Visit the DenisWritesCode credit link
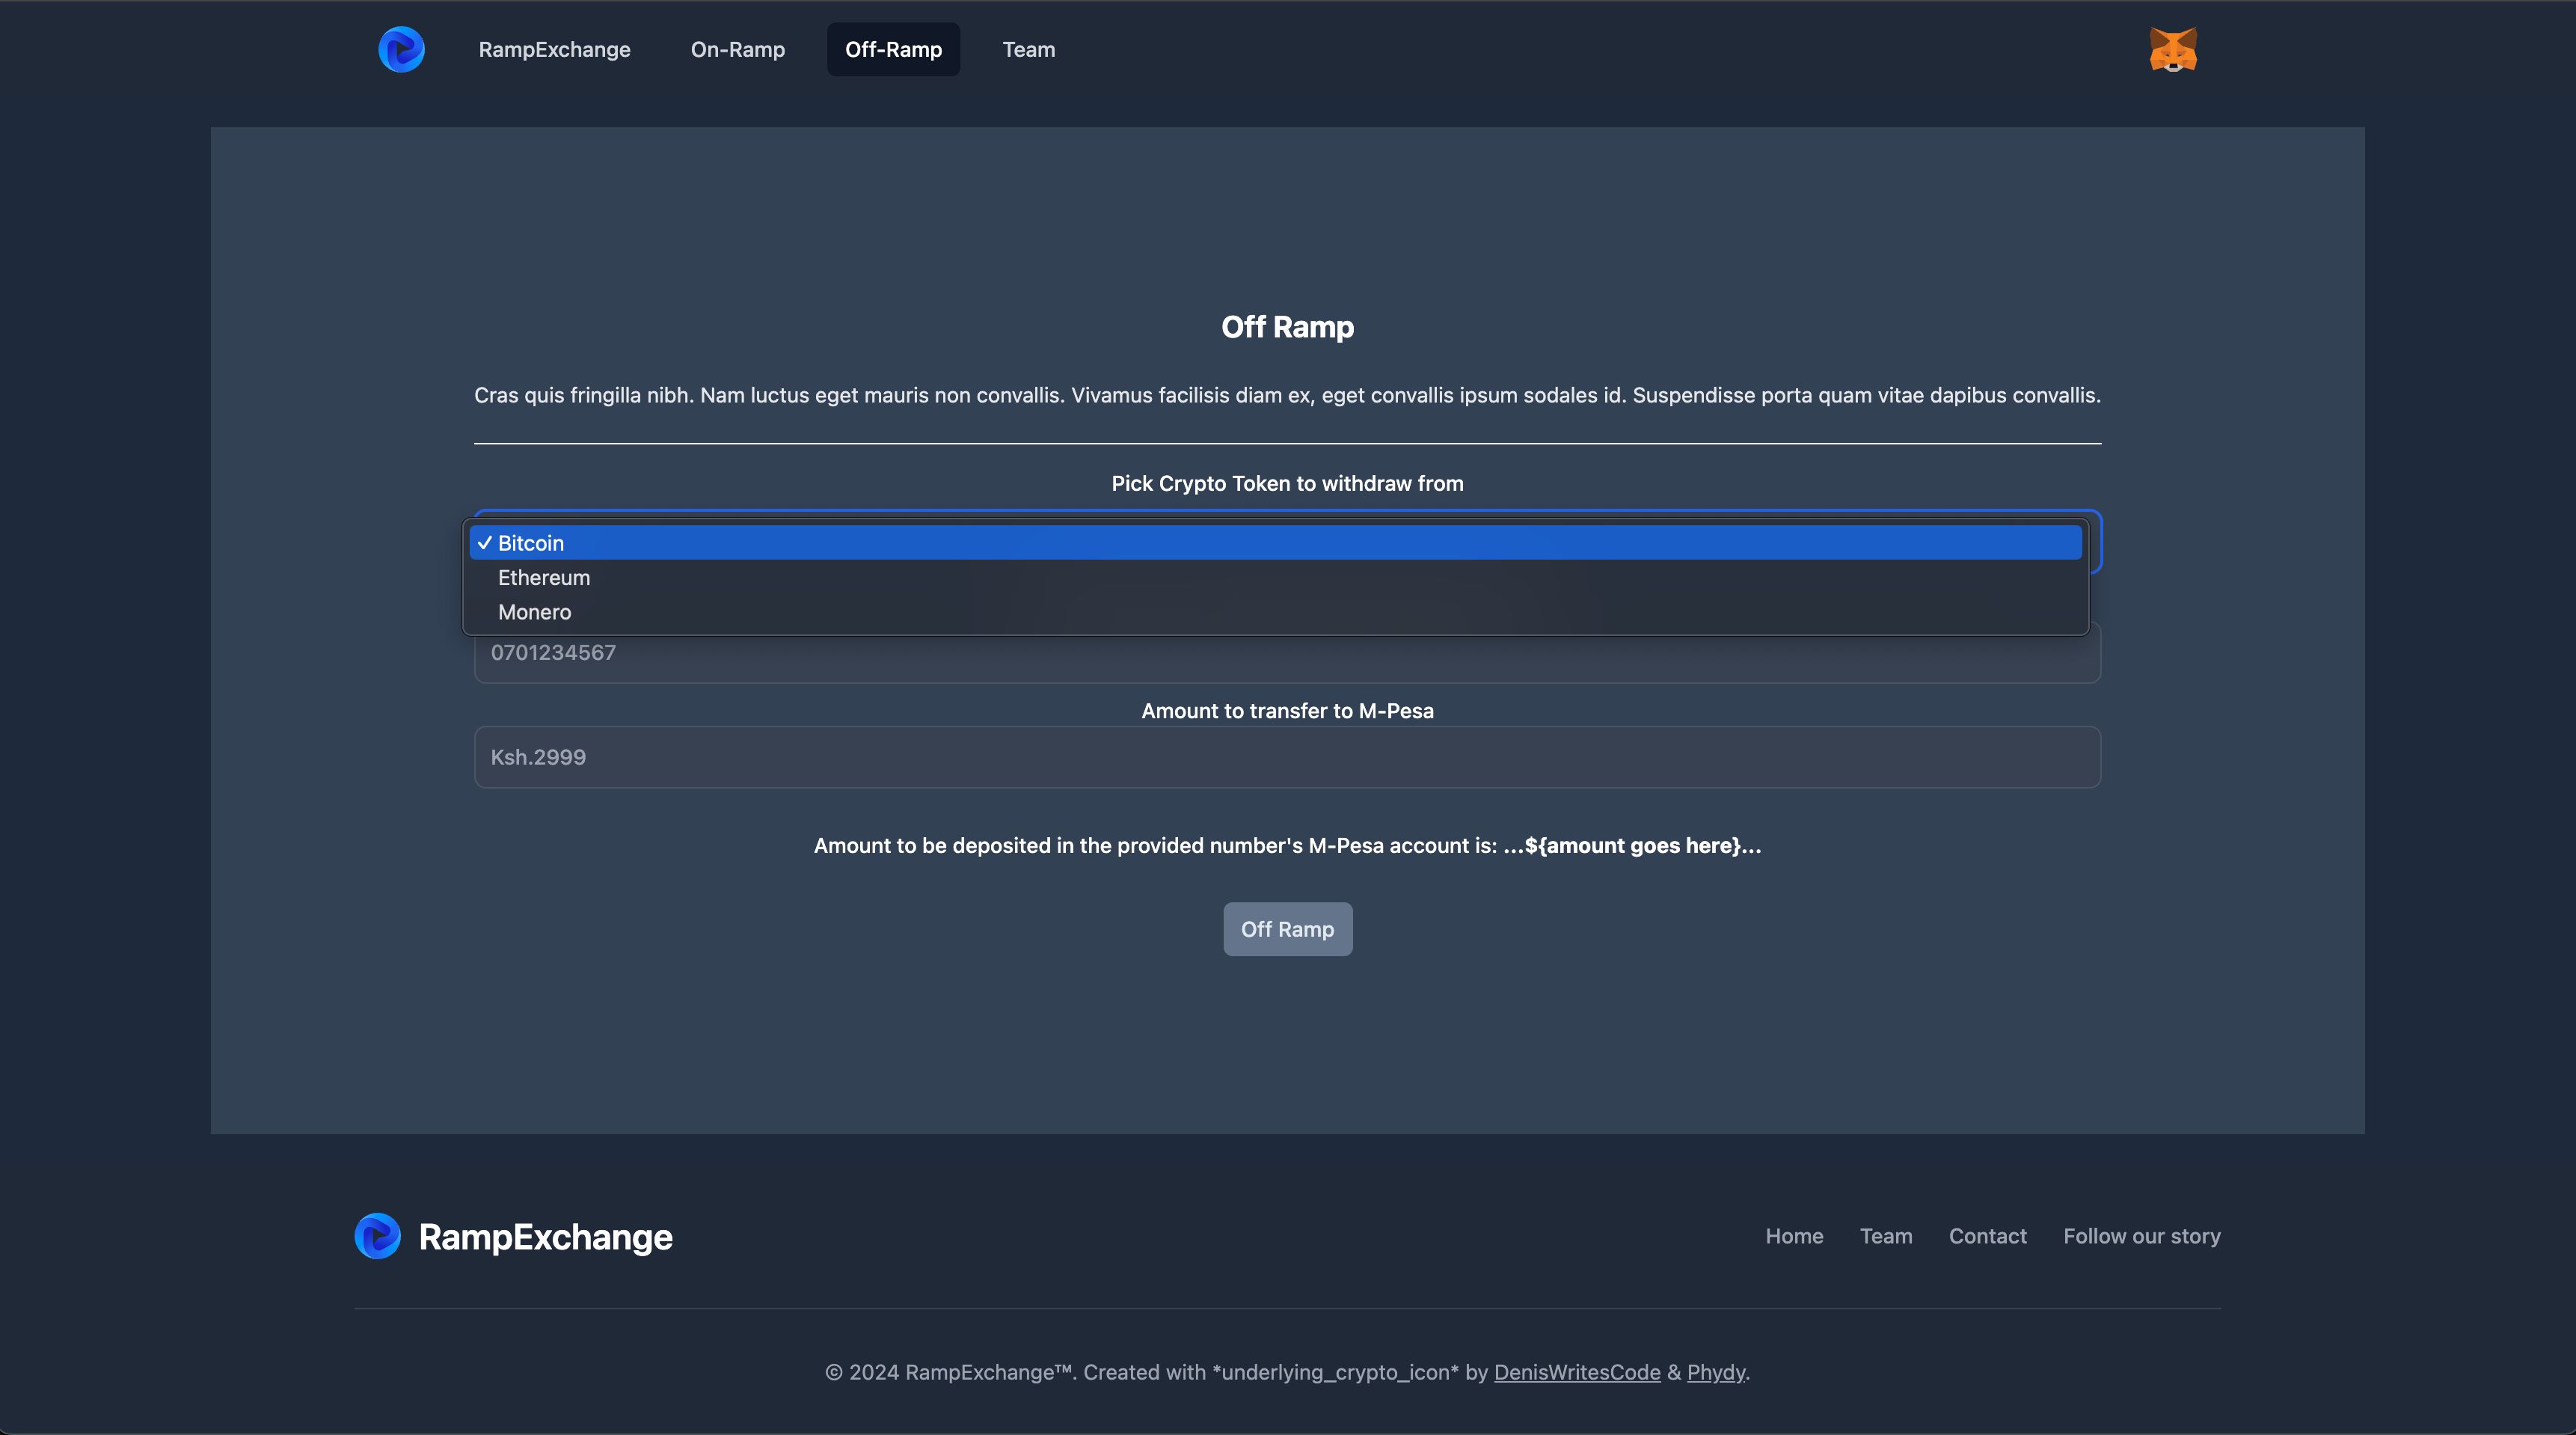2576x1435 pixels. click(x=1577, y=1372)
